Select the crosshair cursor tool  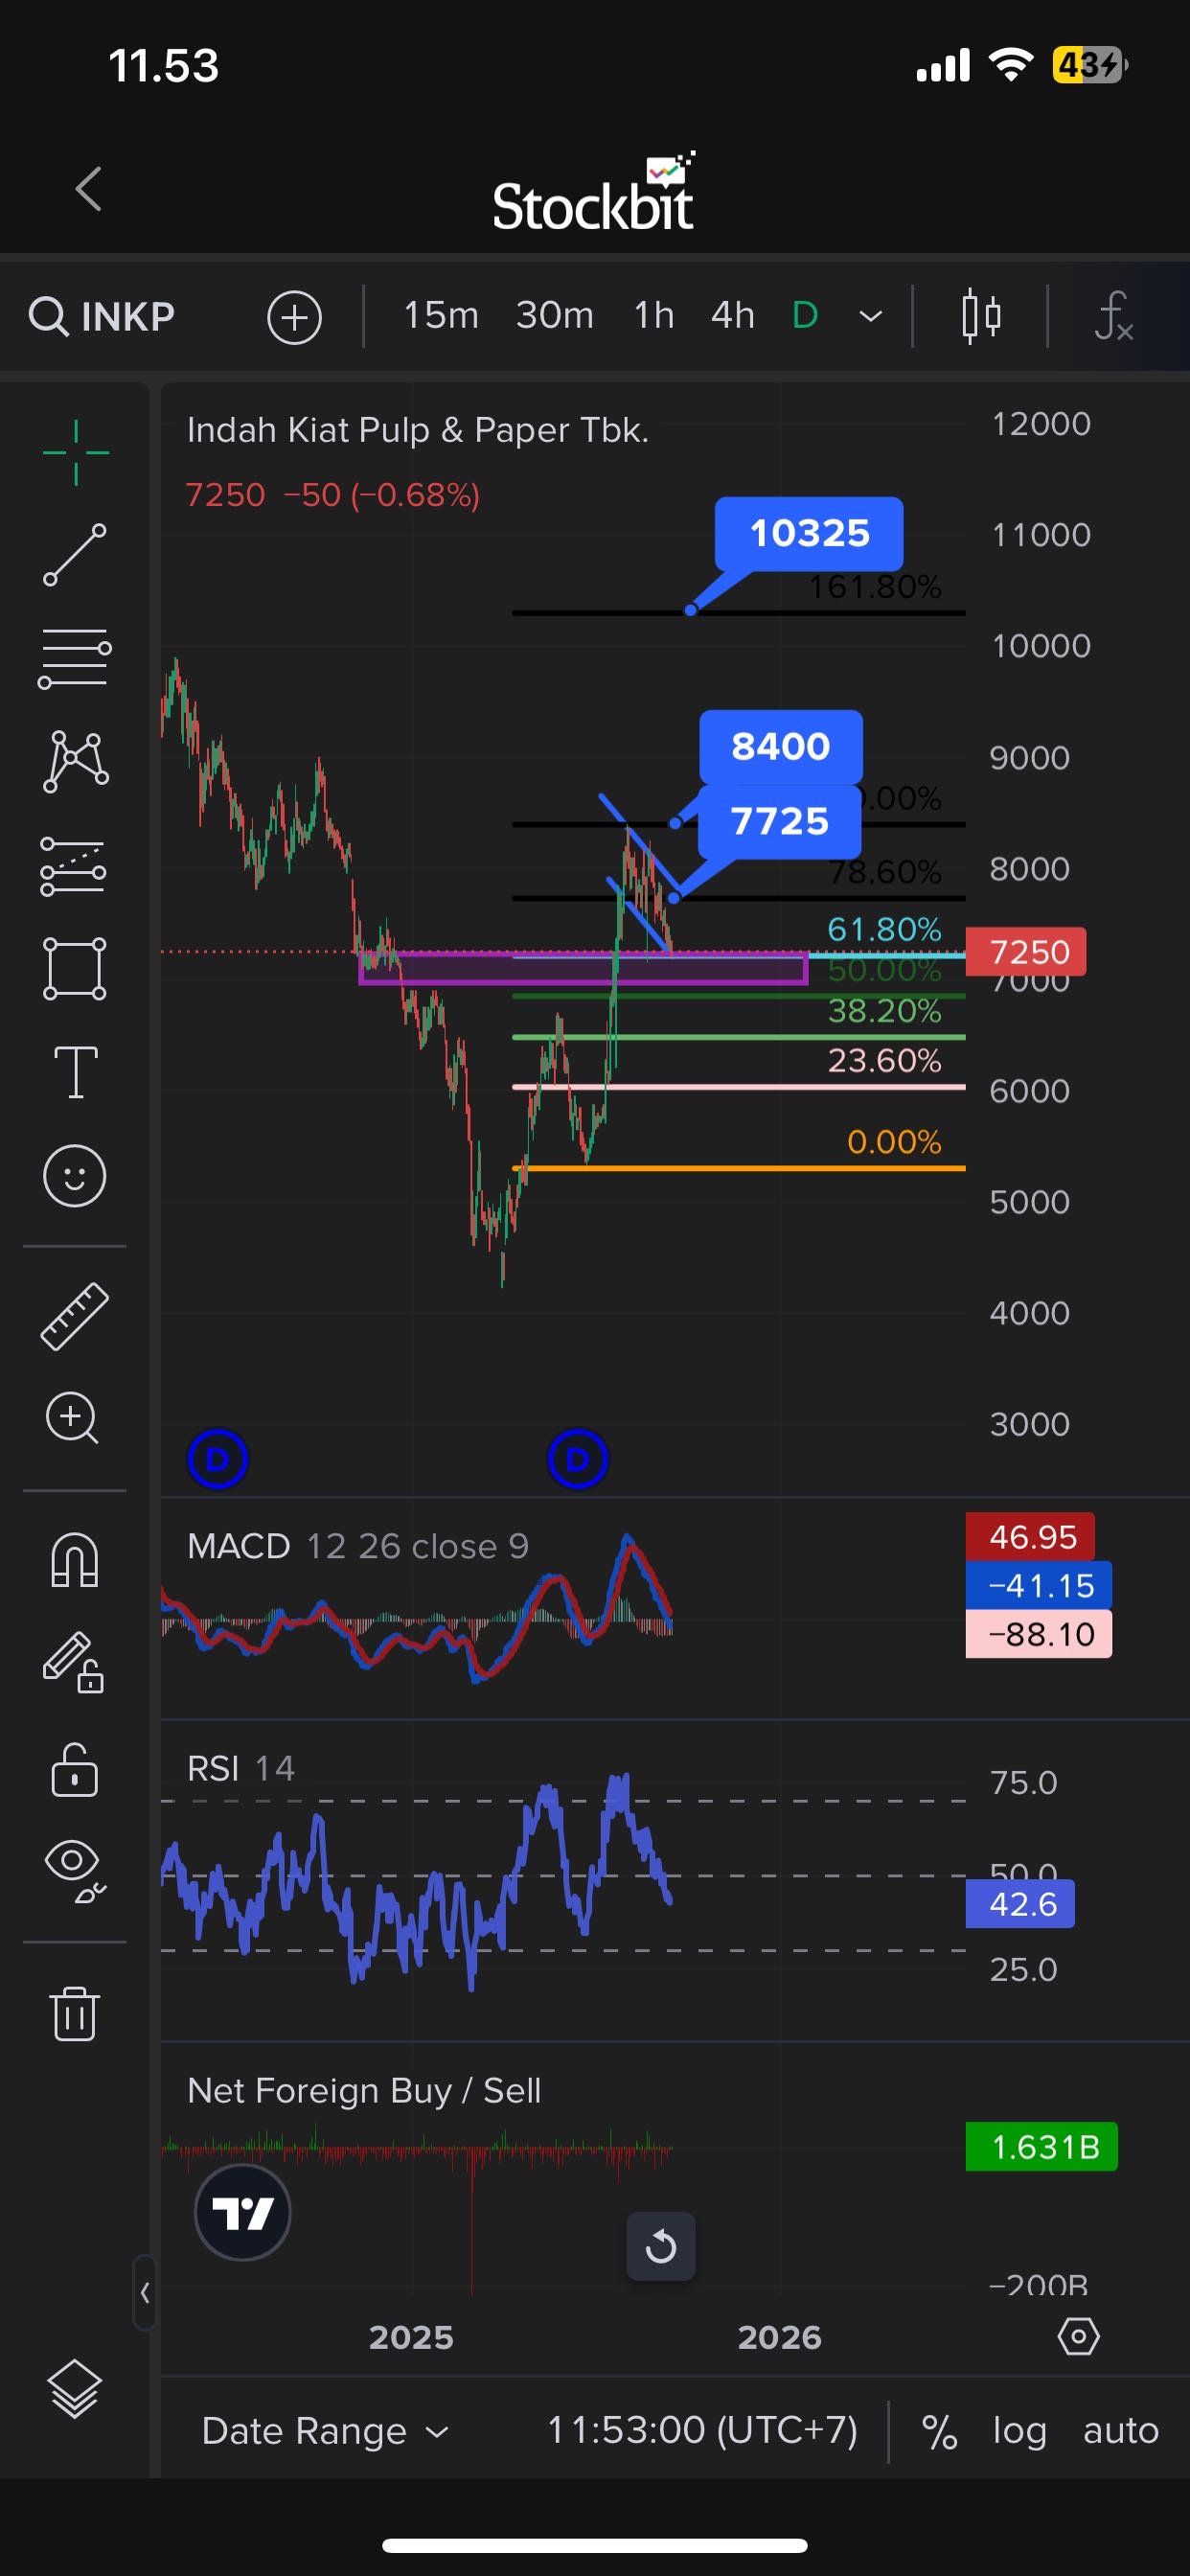pos(75,453)
